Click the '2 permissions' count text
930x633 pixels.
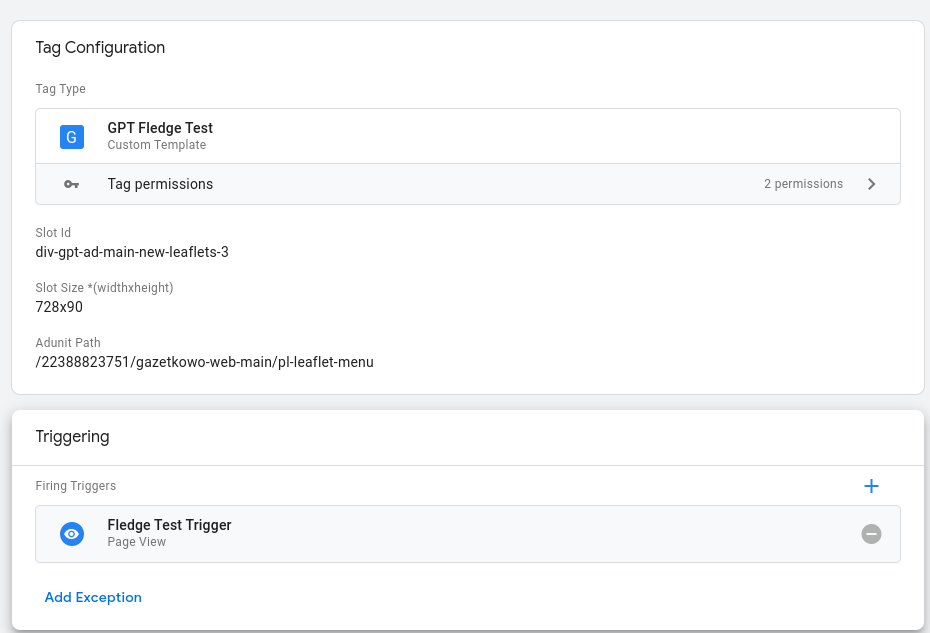[x=803, y=184]
